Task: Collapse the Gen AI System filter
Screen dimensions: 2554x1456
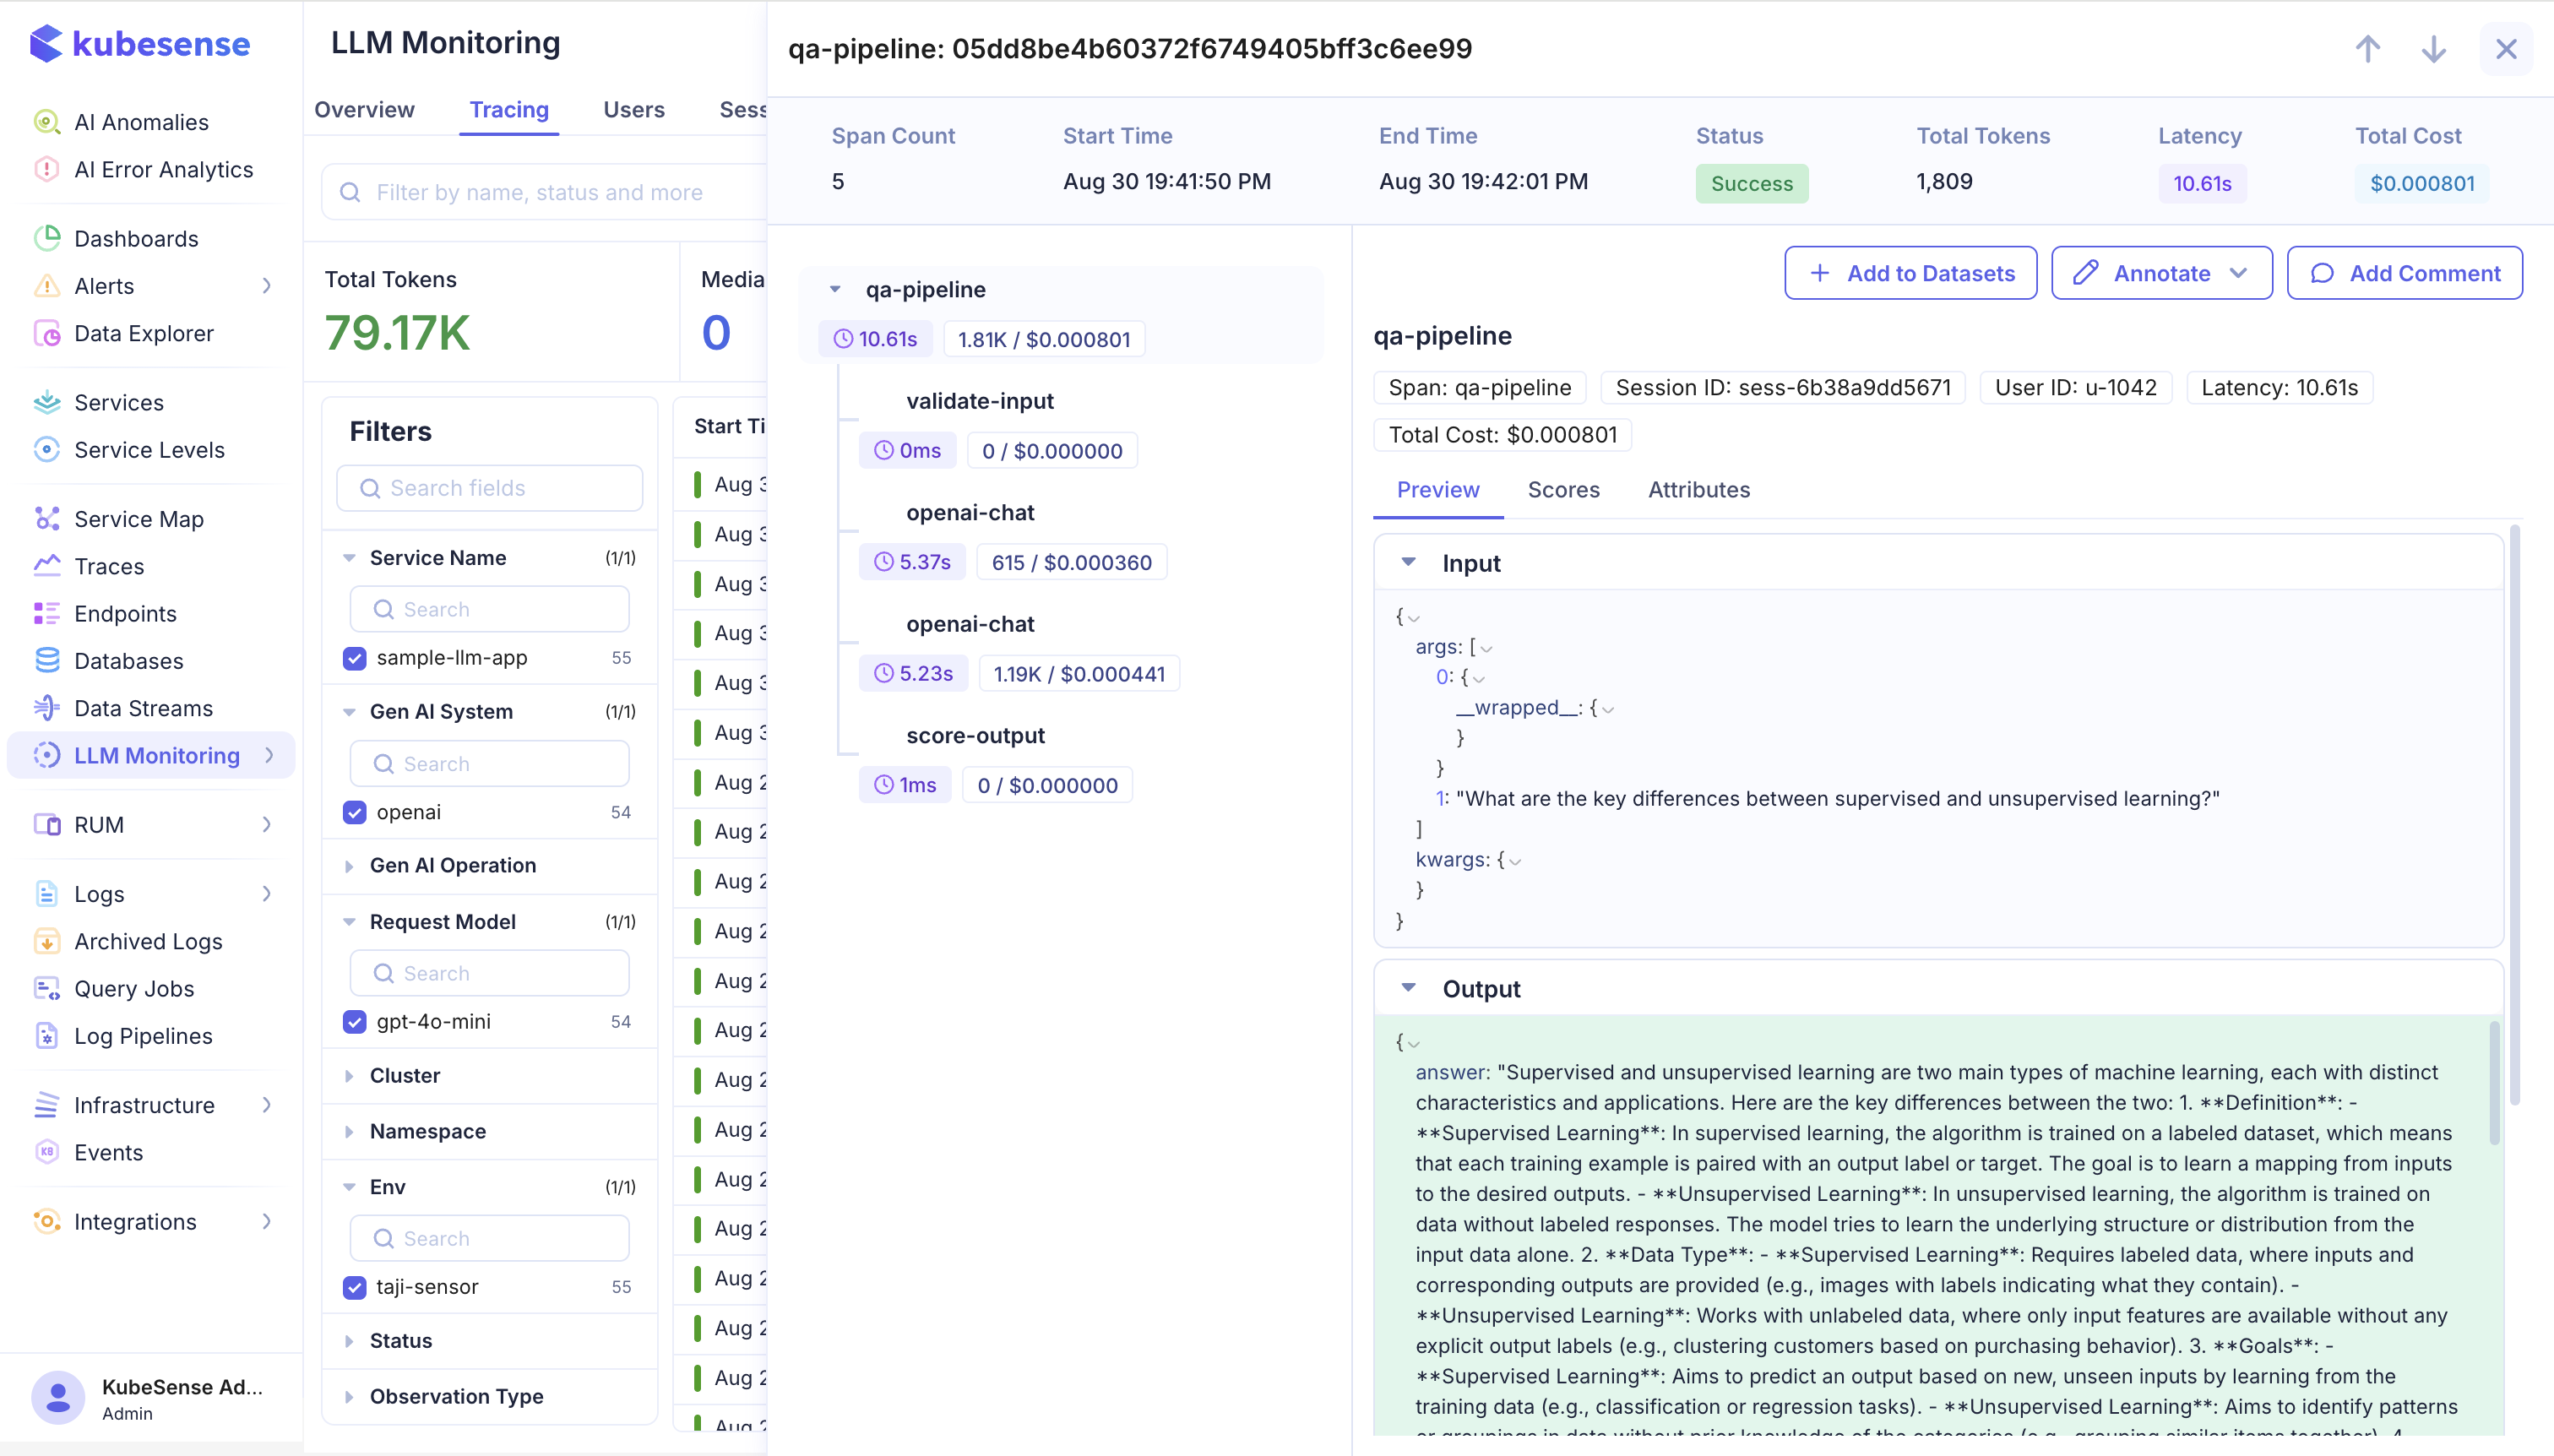Action: [349, 712]
